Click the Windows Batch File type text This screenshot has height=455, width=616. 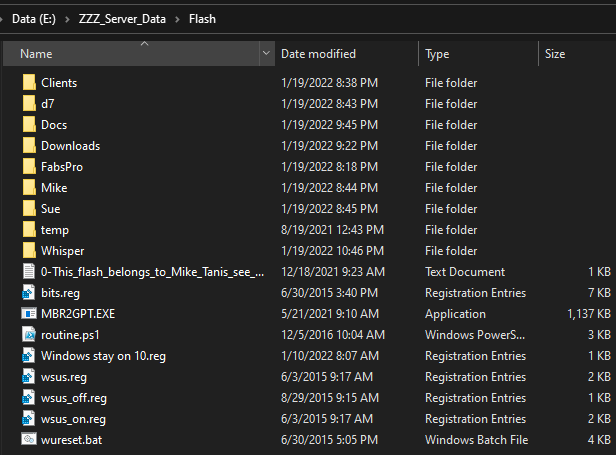click(477, 440)
